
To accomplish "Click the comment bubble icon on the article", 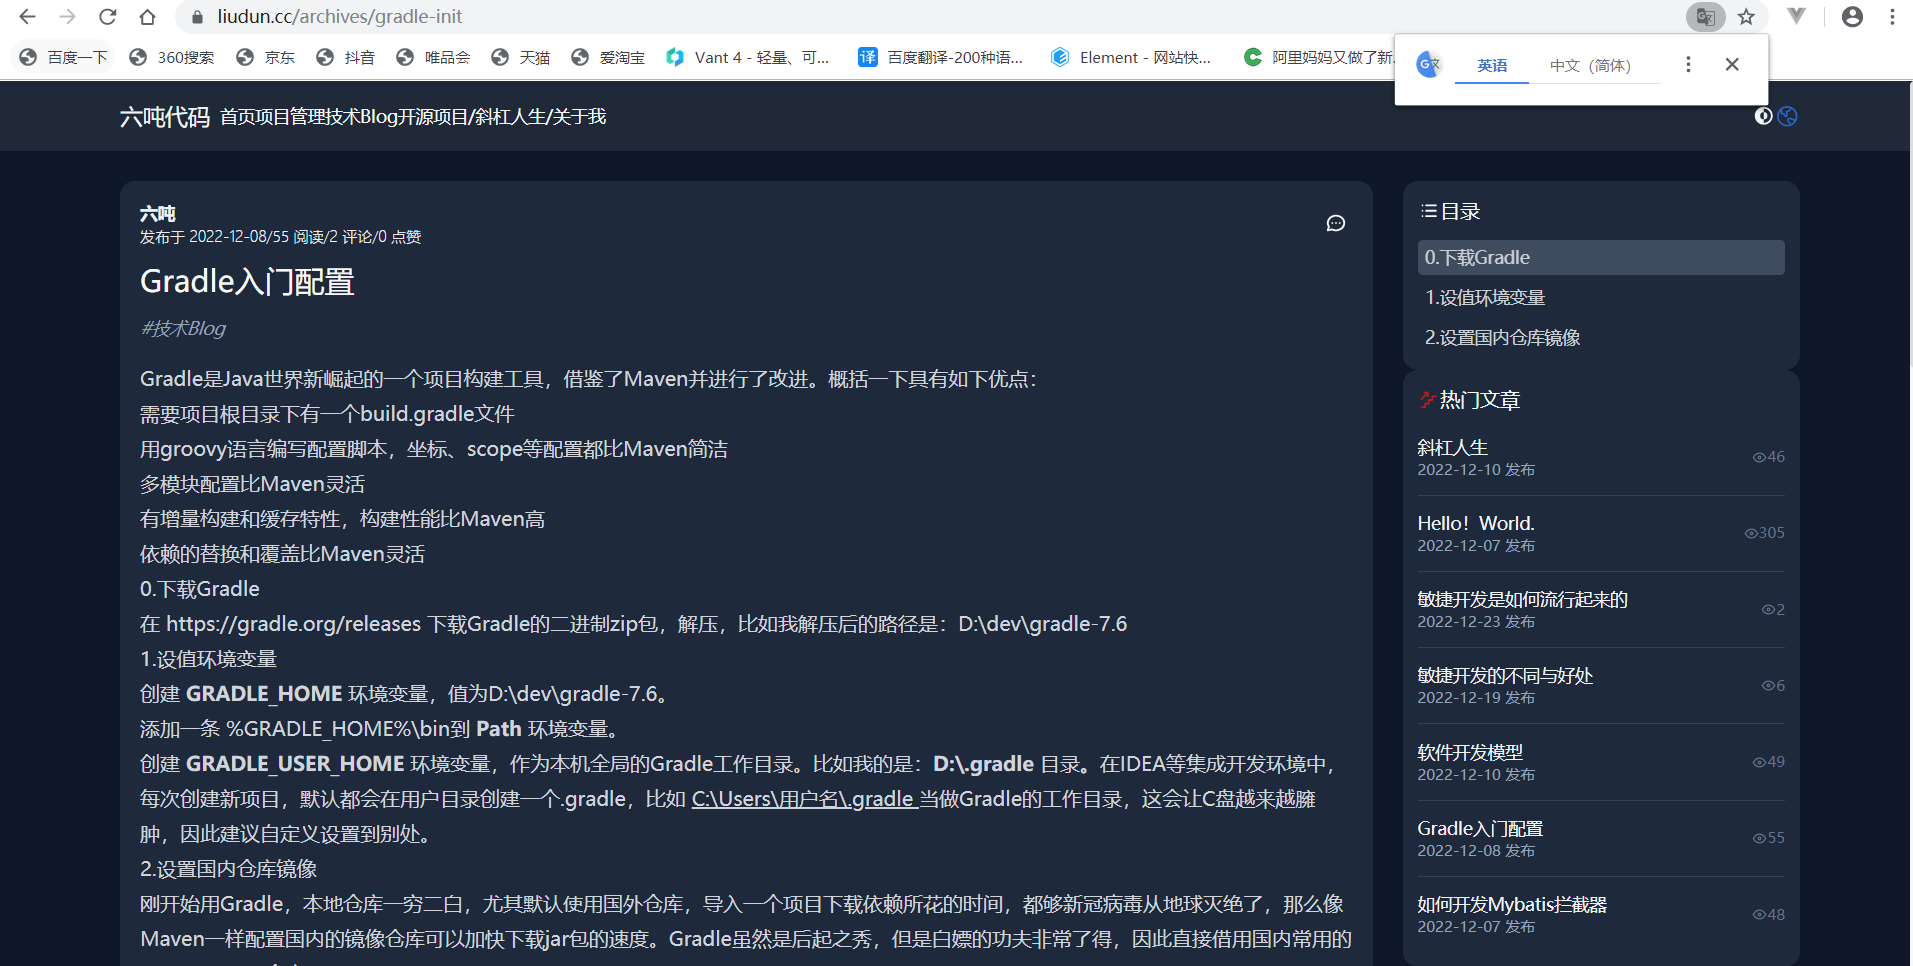I will (1335, 223).
